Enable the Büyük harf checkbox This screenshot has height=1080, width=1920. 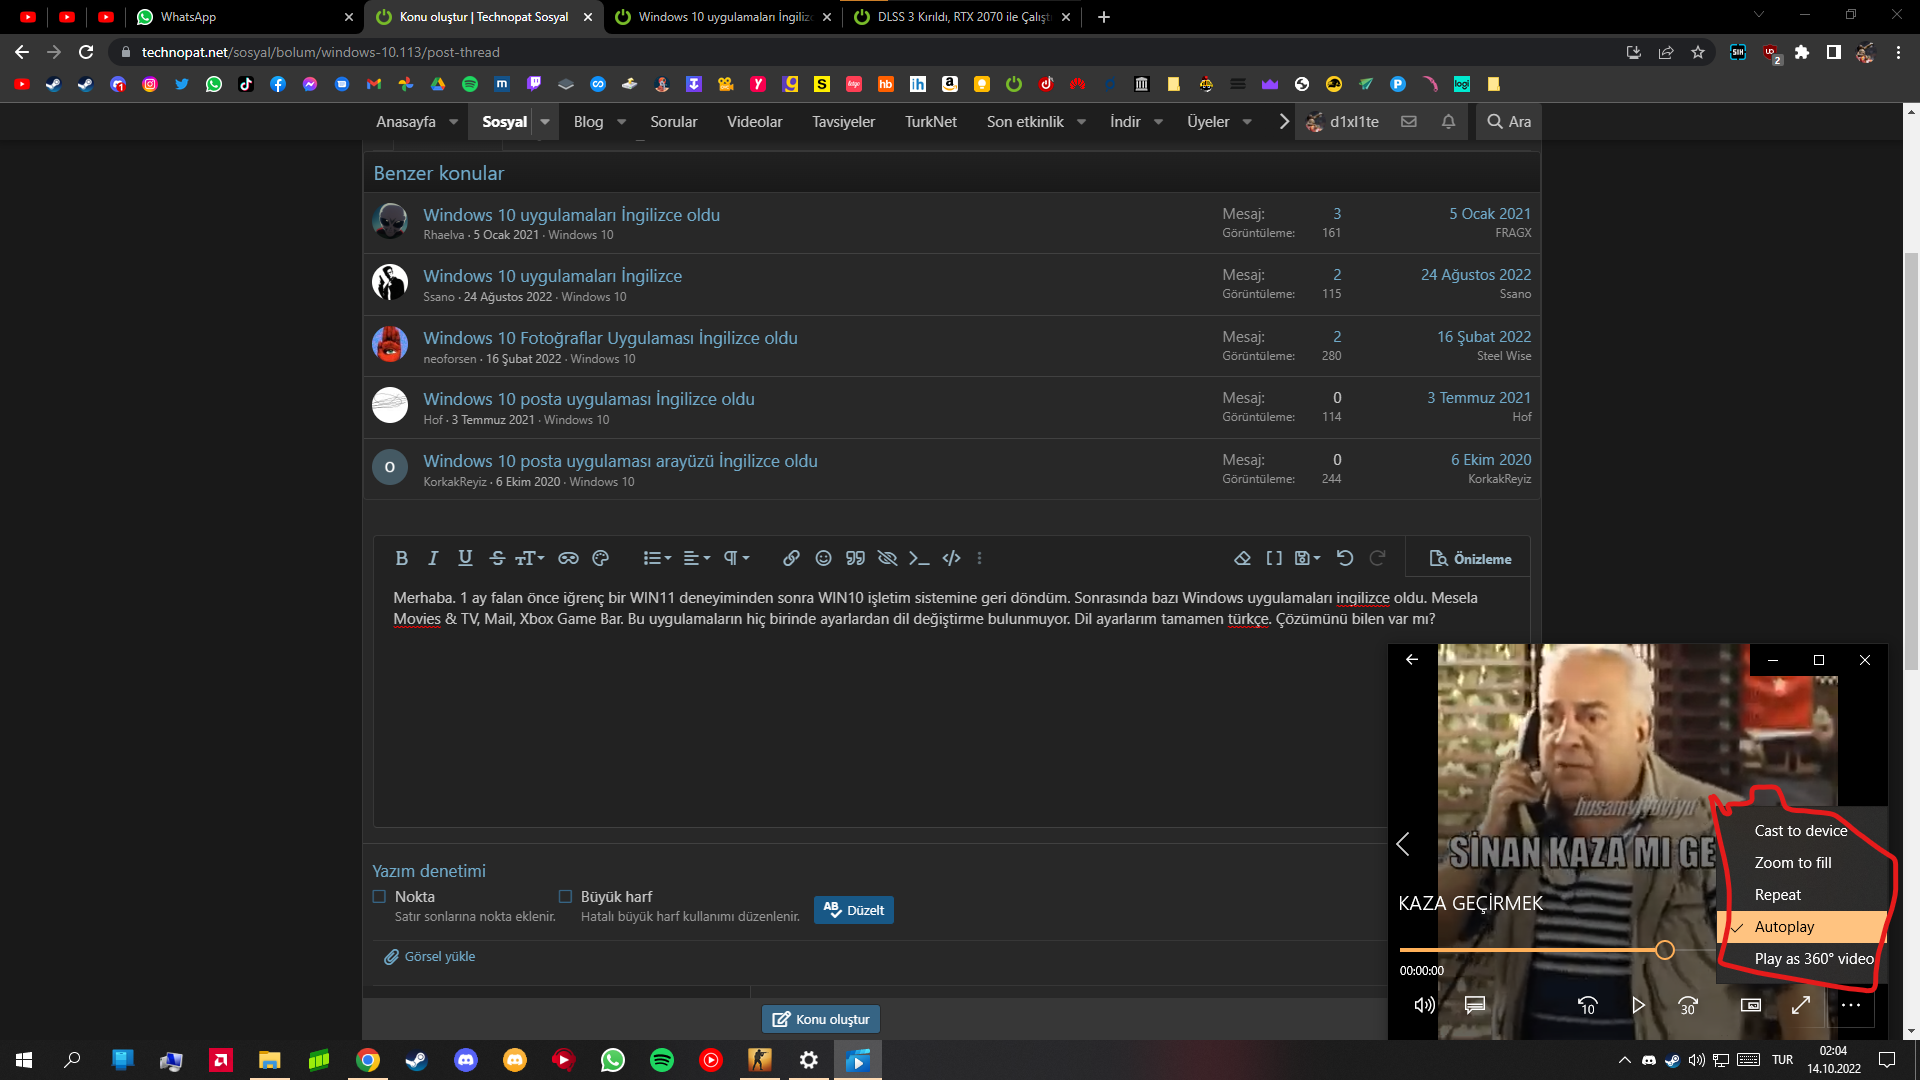565,897
